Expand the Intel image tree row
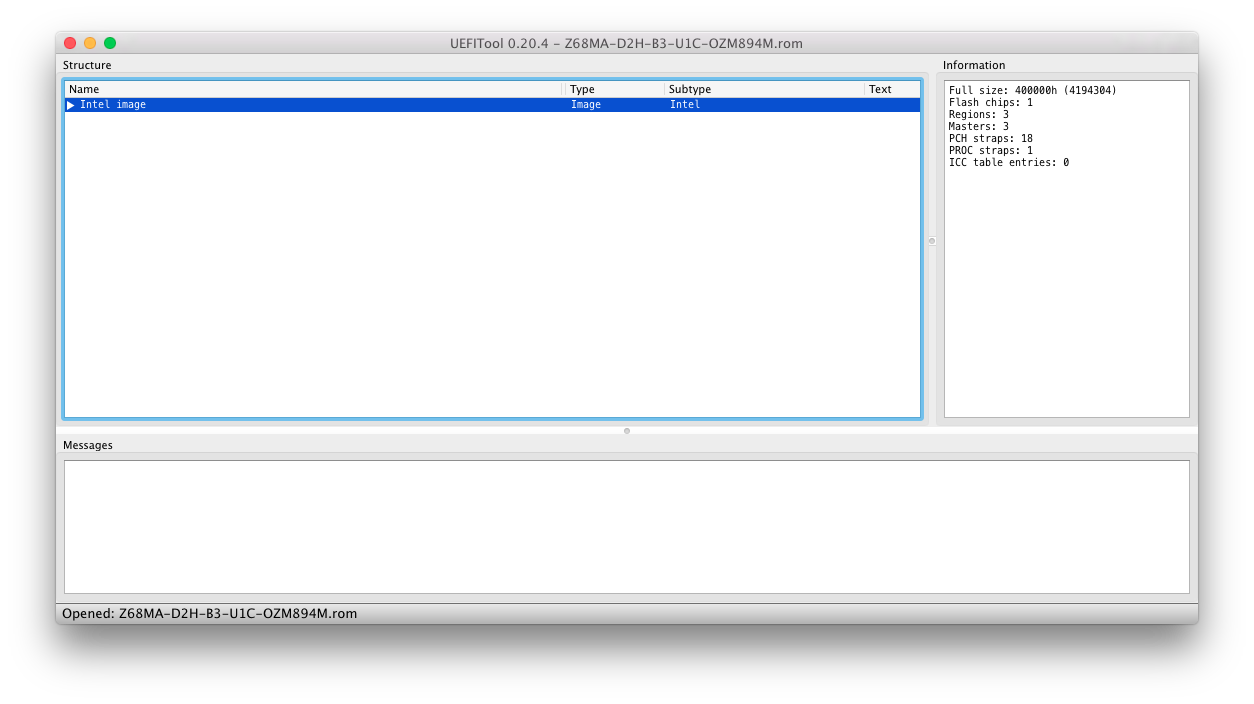 tap(71, 105)
